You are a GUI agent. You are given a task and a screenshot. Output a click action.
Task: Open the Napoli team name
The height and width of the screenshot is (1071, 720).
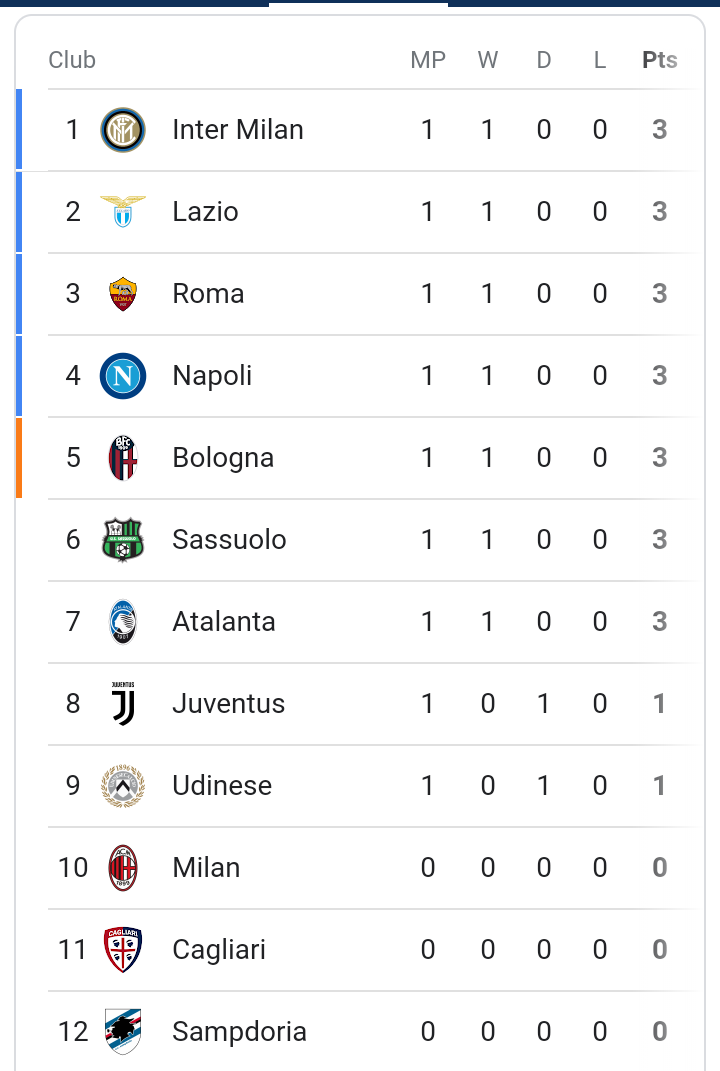(212, 376)
